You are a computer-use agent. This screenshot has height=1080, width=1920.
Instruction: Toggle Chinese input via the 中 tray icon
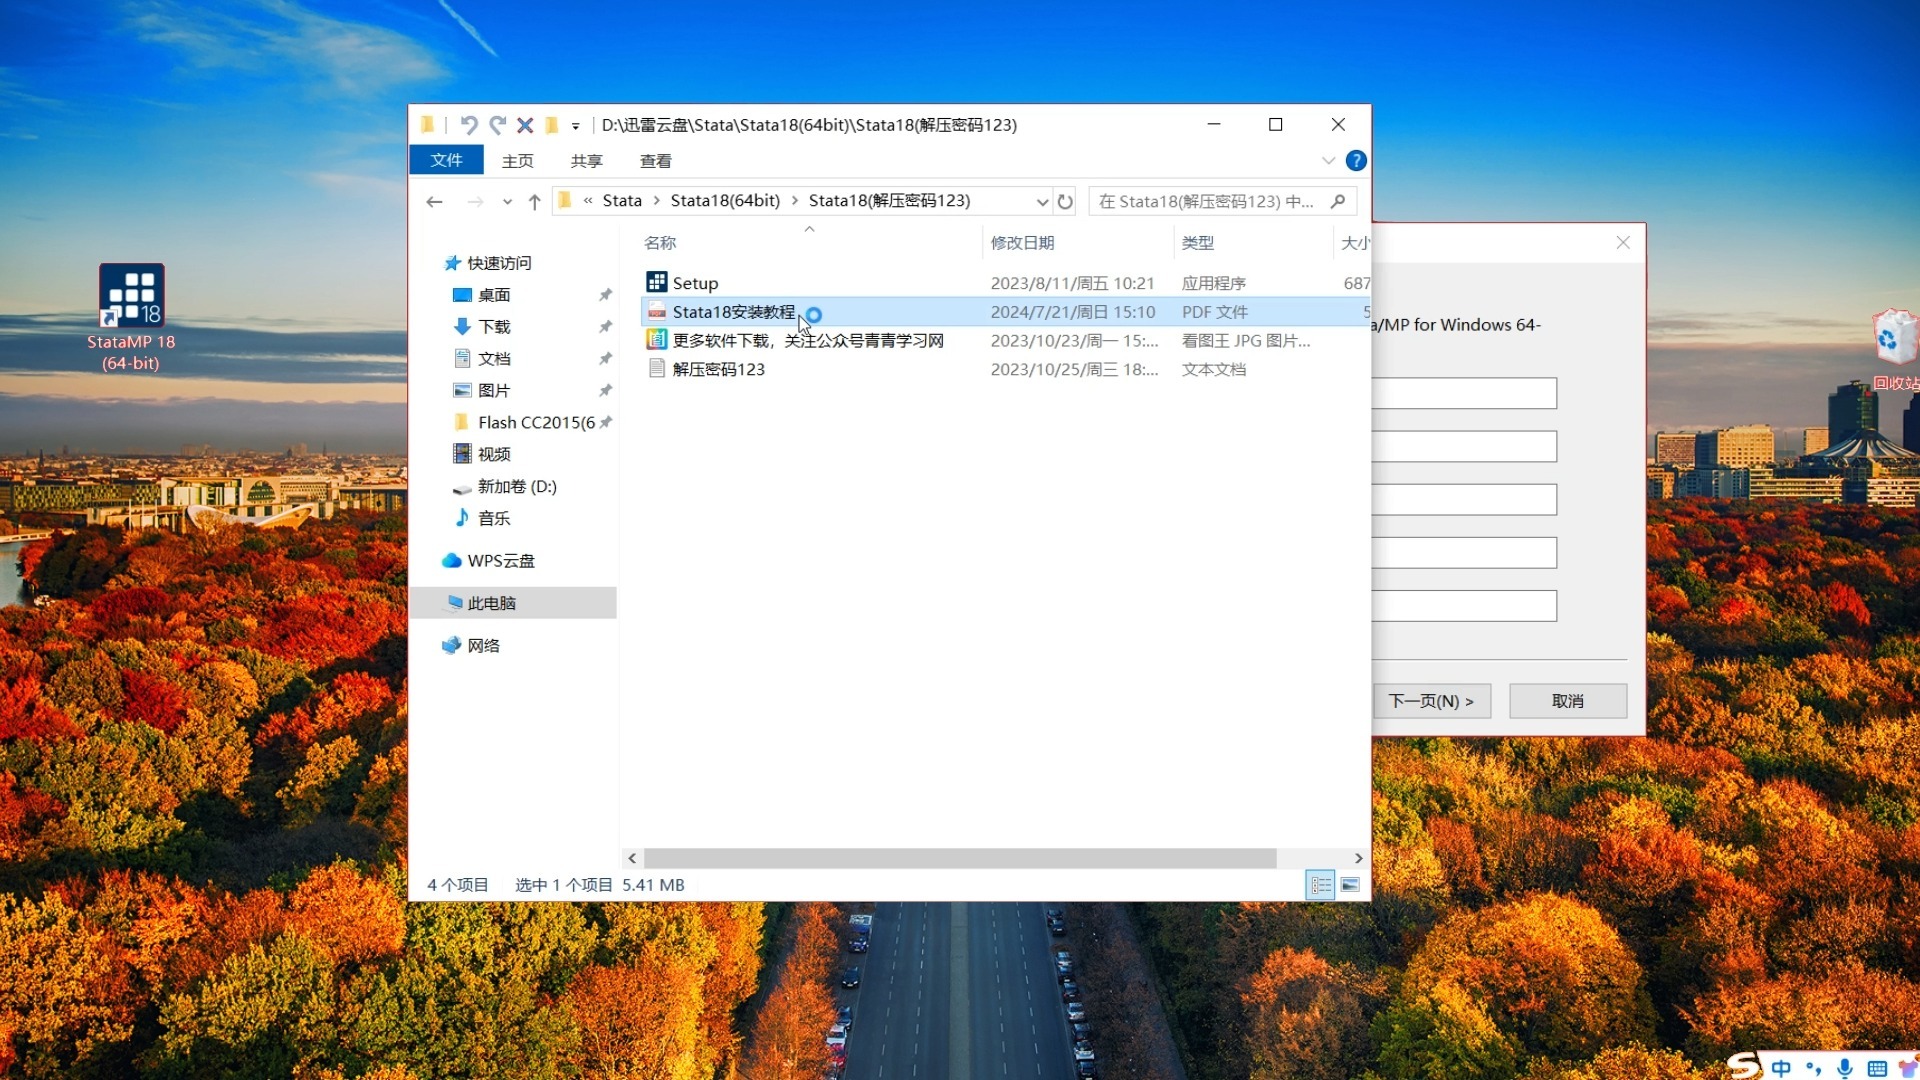click(x=1782, y=1066)
